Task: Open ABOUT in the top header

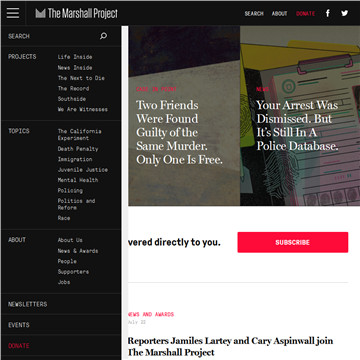Action: click(279, 14)
